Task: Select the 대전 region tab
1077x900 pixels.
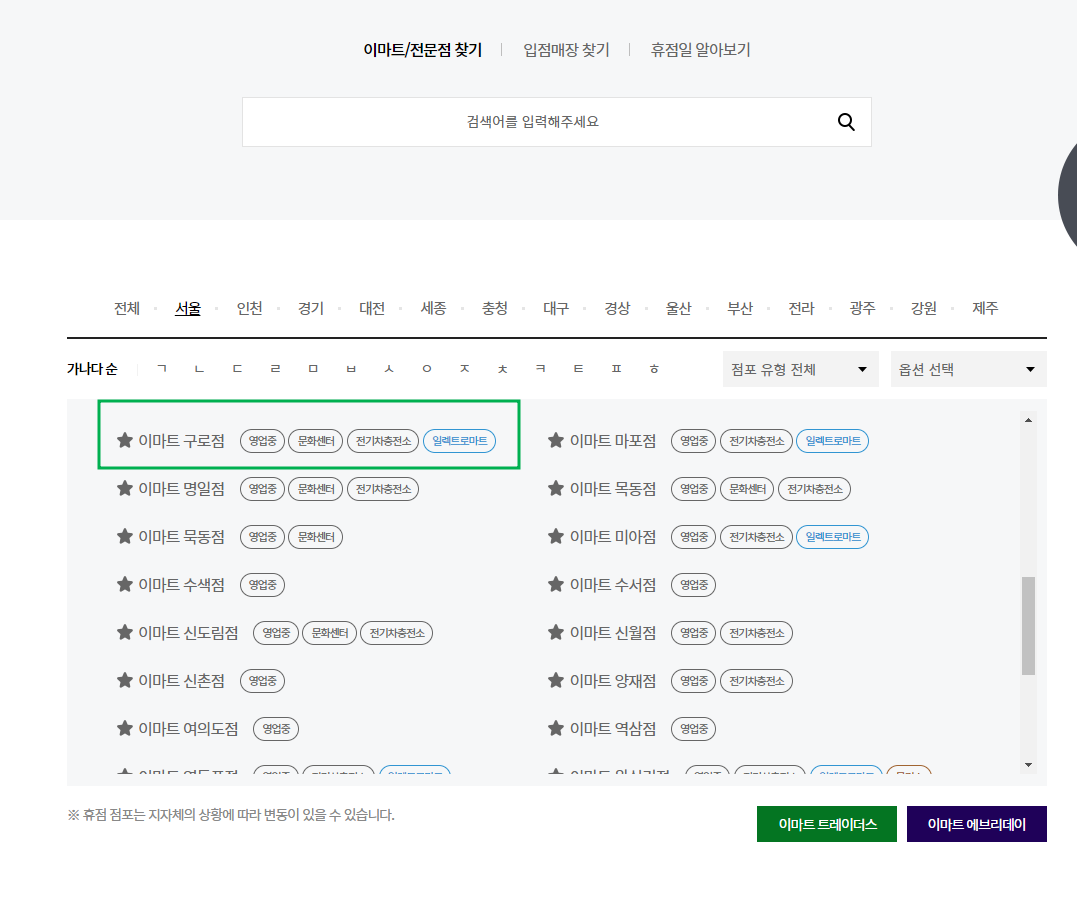Action: [372, 308]
